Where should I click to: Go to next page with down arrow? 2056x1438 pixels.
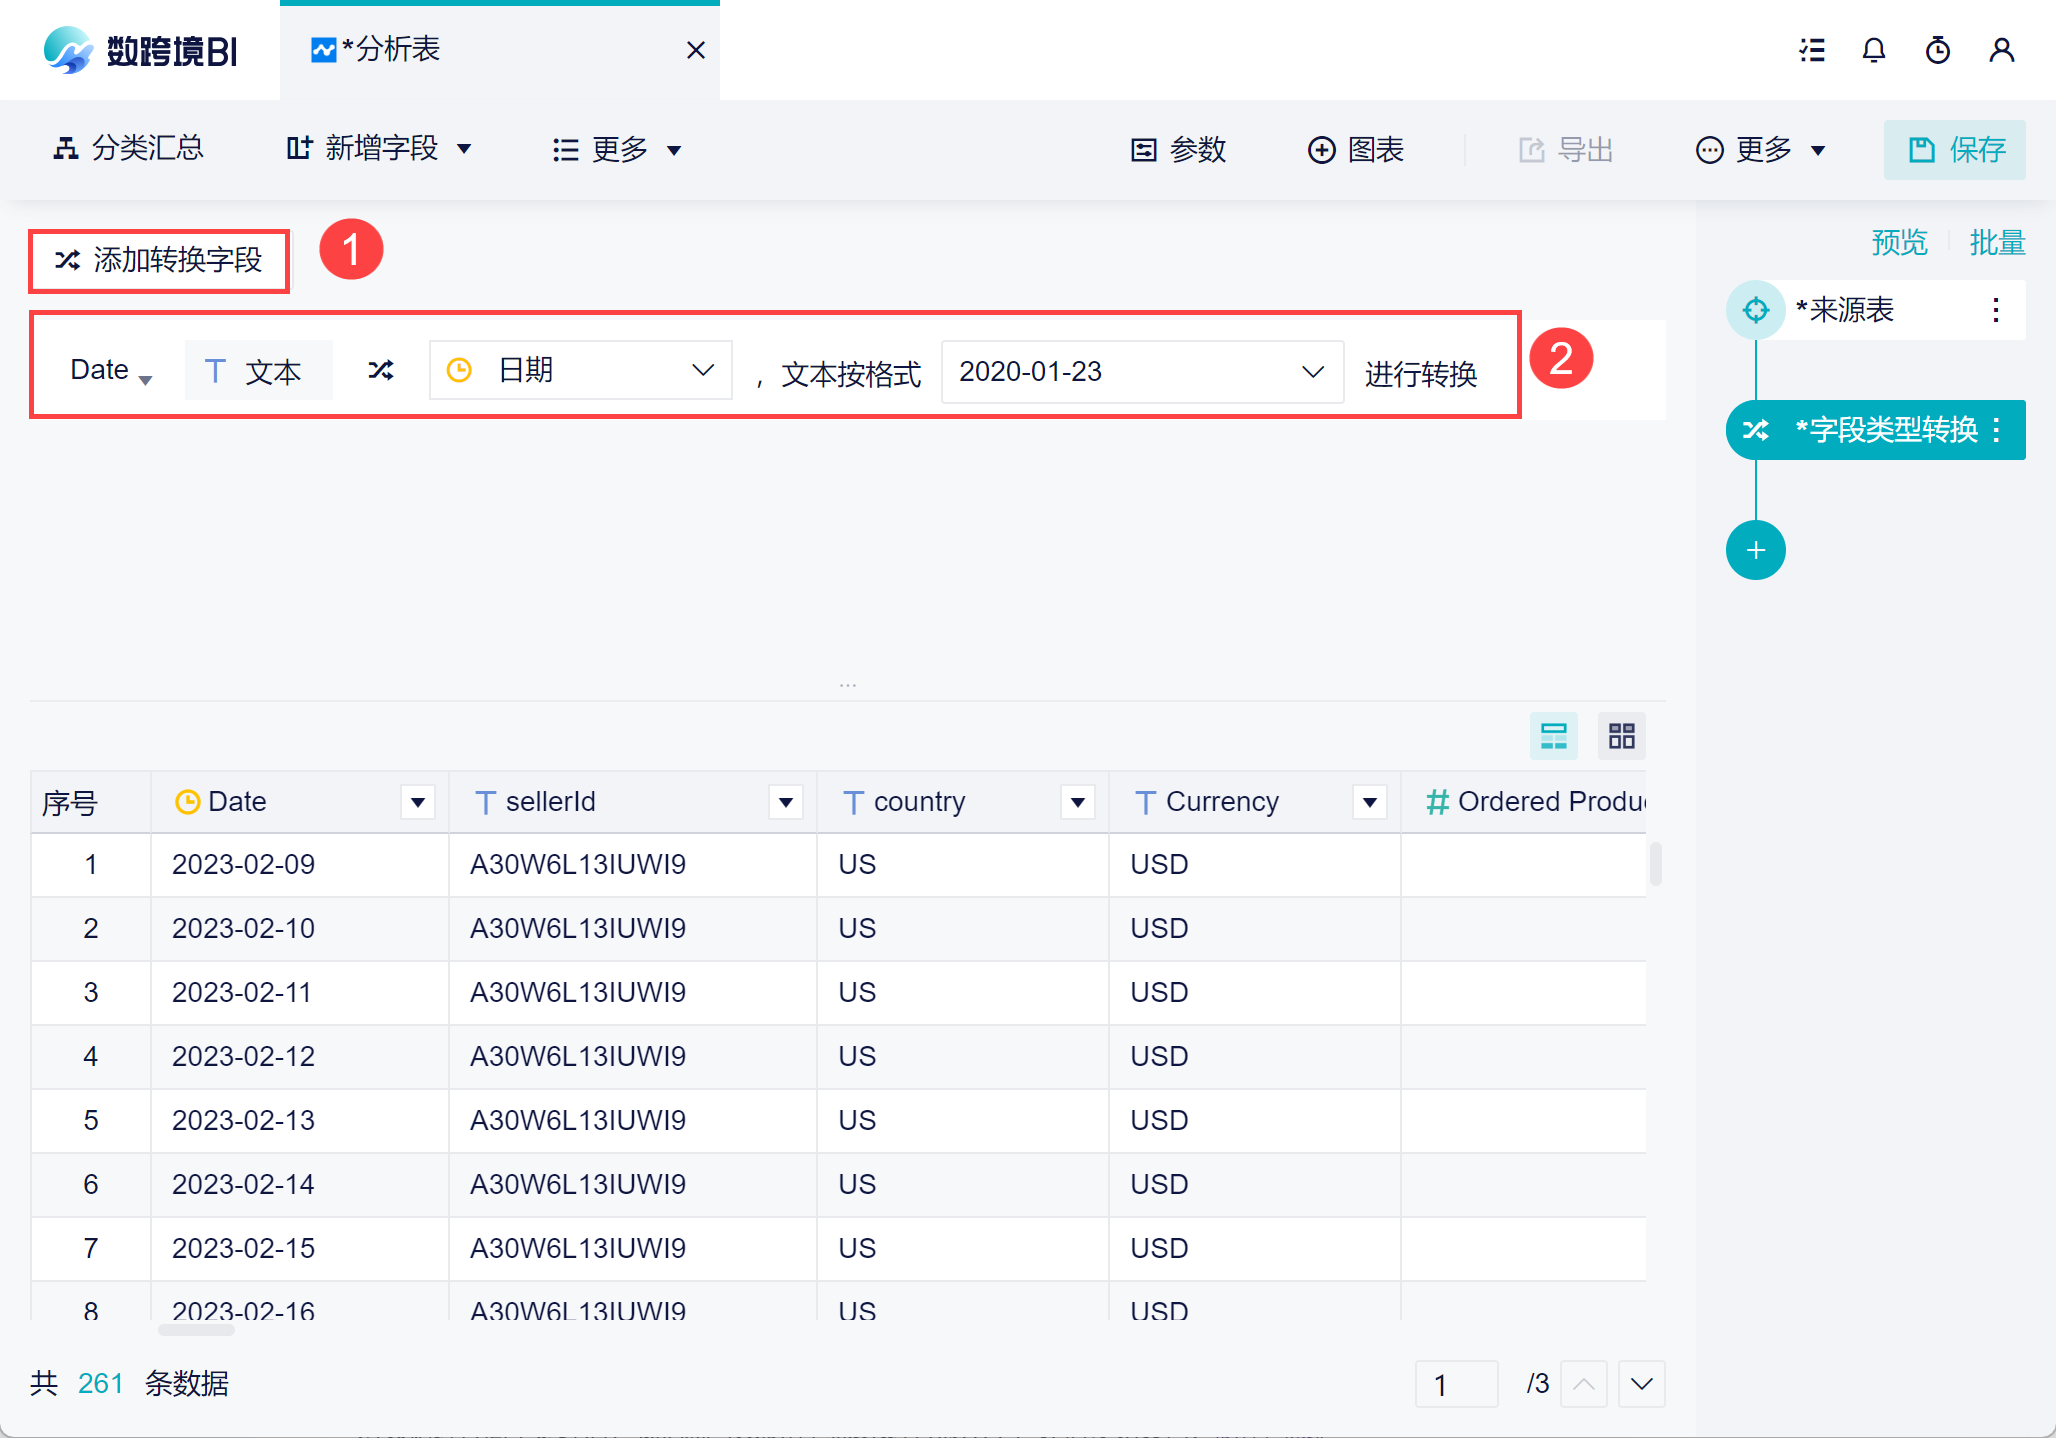[x=1641, y=1384]
